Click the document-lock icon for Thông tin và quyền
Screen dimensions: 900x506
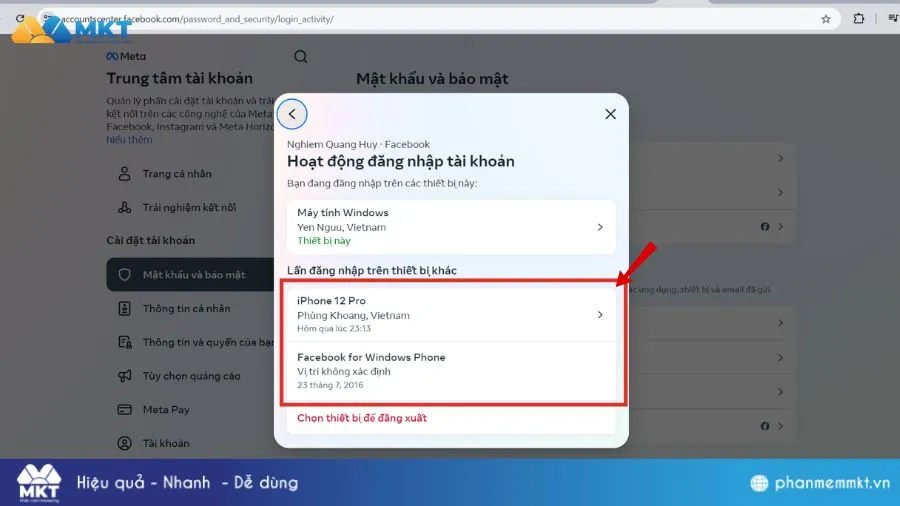tap(125, 342)
